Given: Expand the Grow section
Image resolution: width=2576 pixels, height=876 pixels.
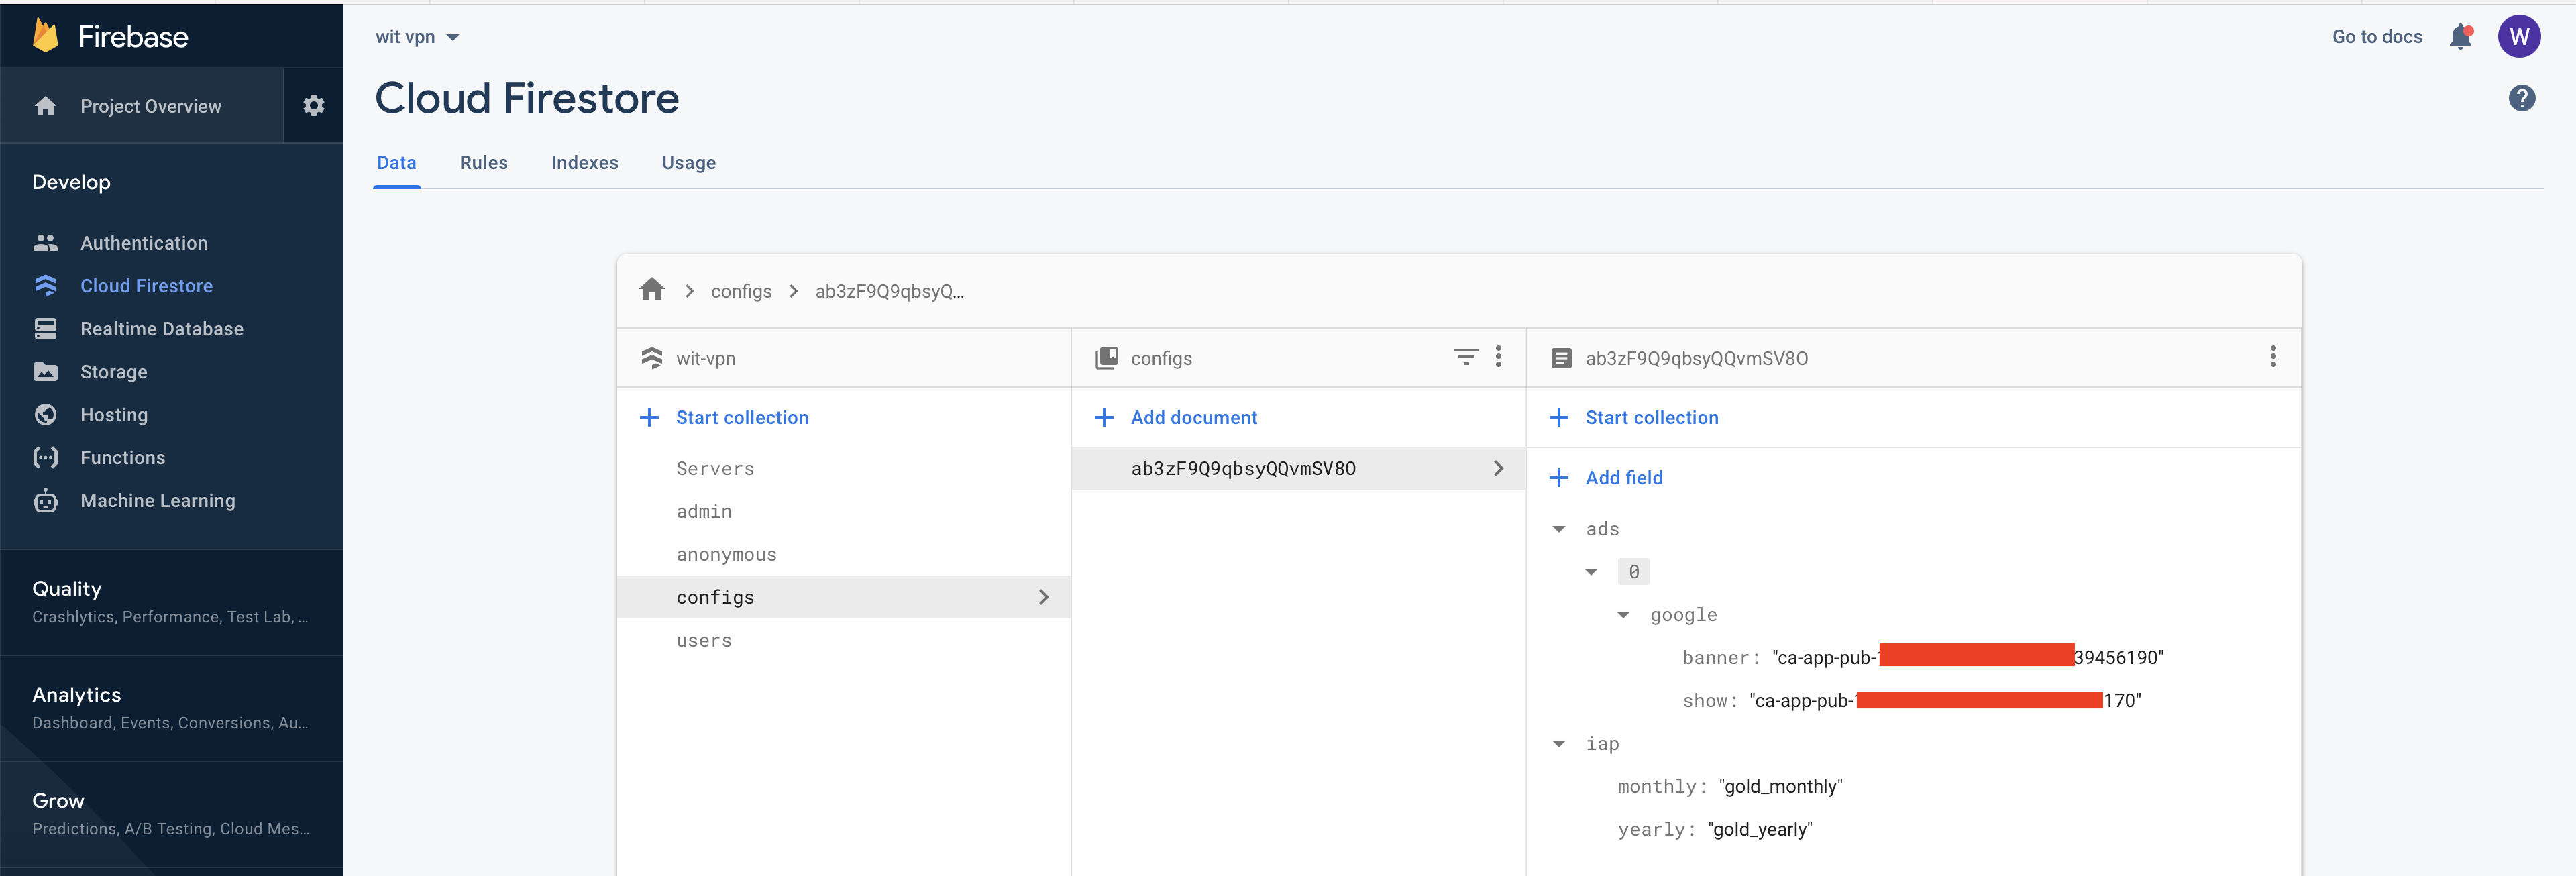Looking at the screenshot, I should click(x=171, y=814).
